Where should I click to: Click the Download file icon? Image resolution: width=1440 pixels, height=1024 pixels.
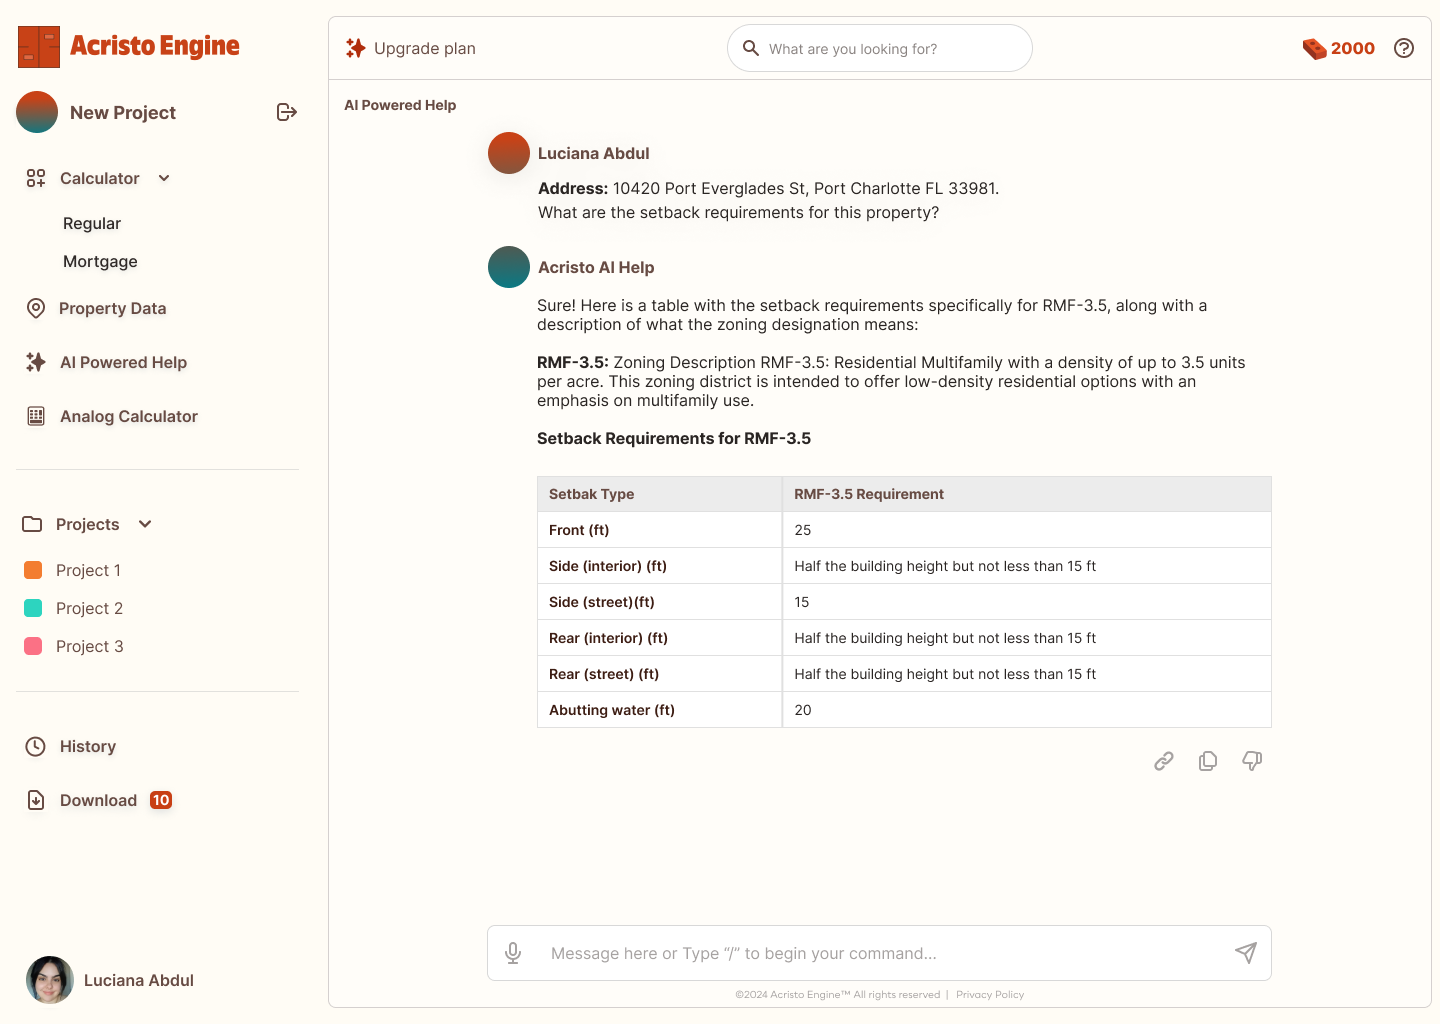pos(36,800)
